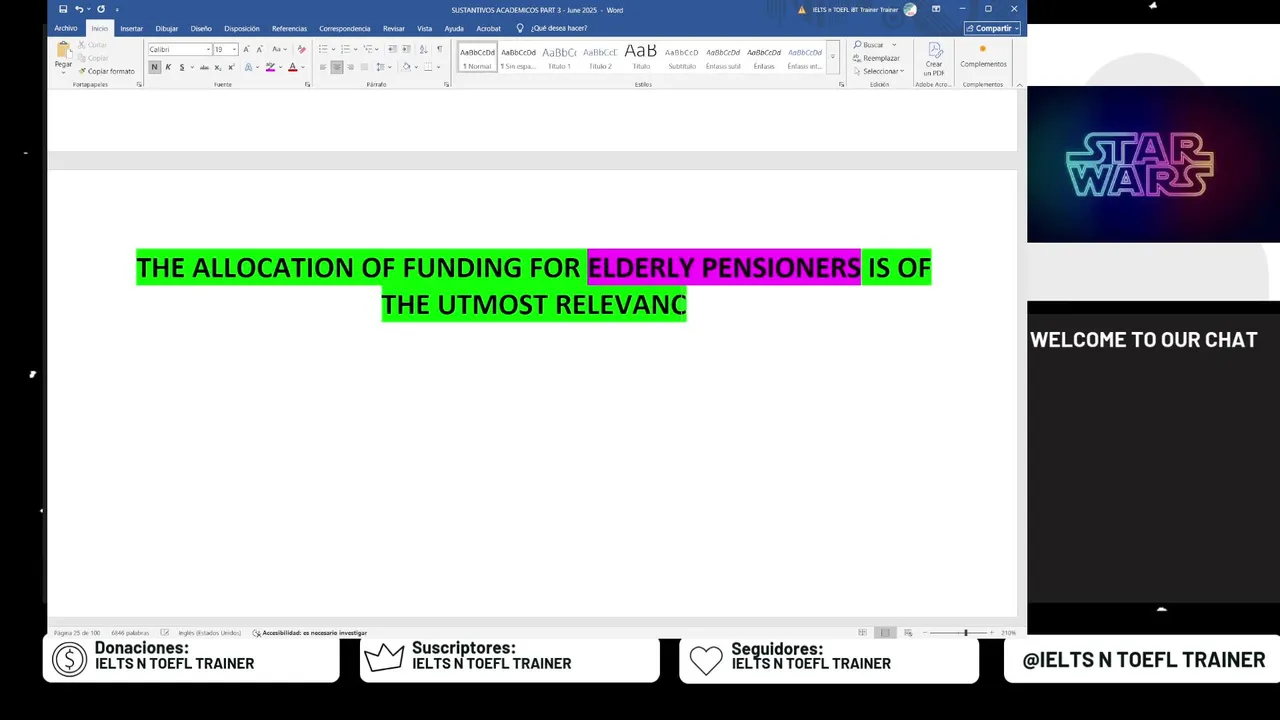Image resolution: width=1280 pixels, height=720 pixels.
Task: Click the Compartir button
Action: pos(992,28)
